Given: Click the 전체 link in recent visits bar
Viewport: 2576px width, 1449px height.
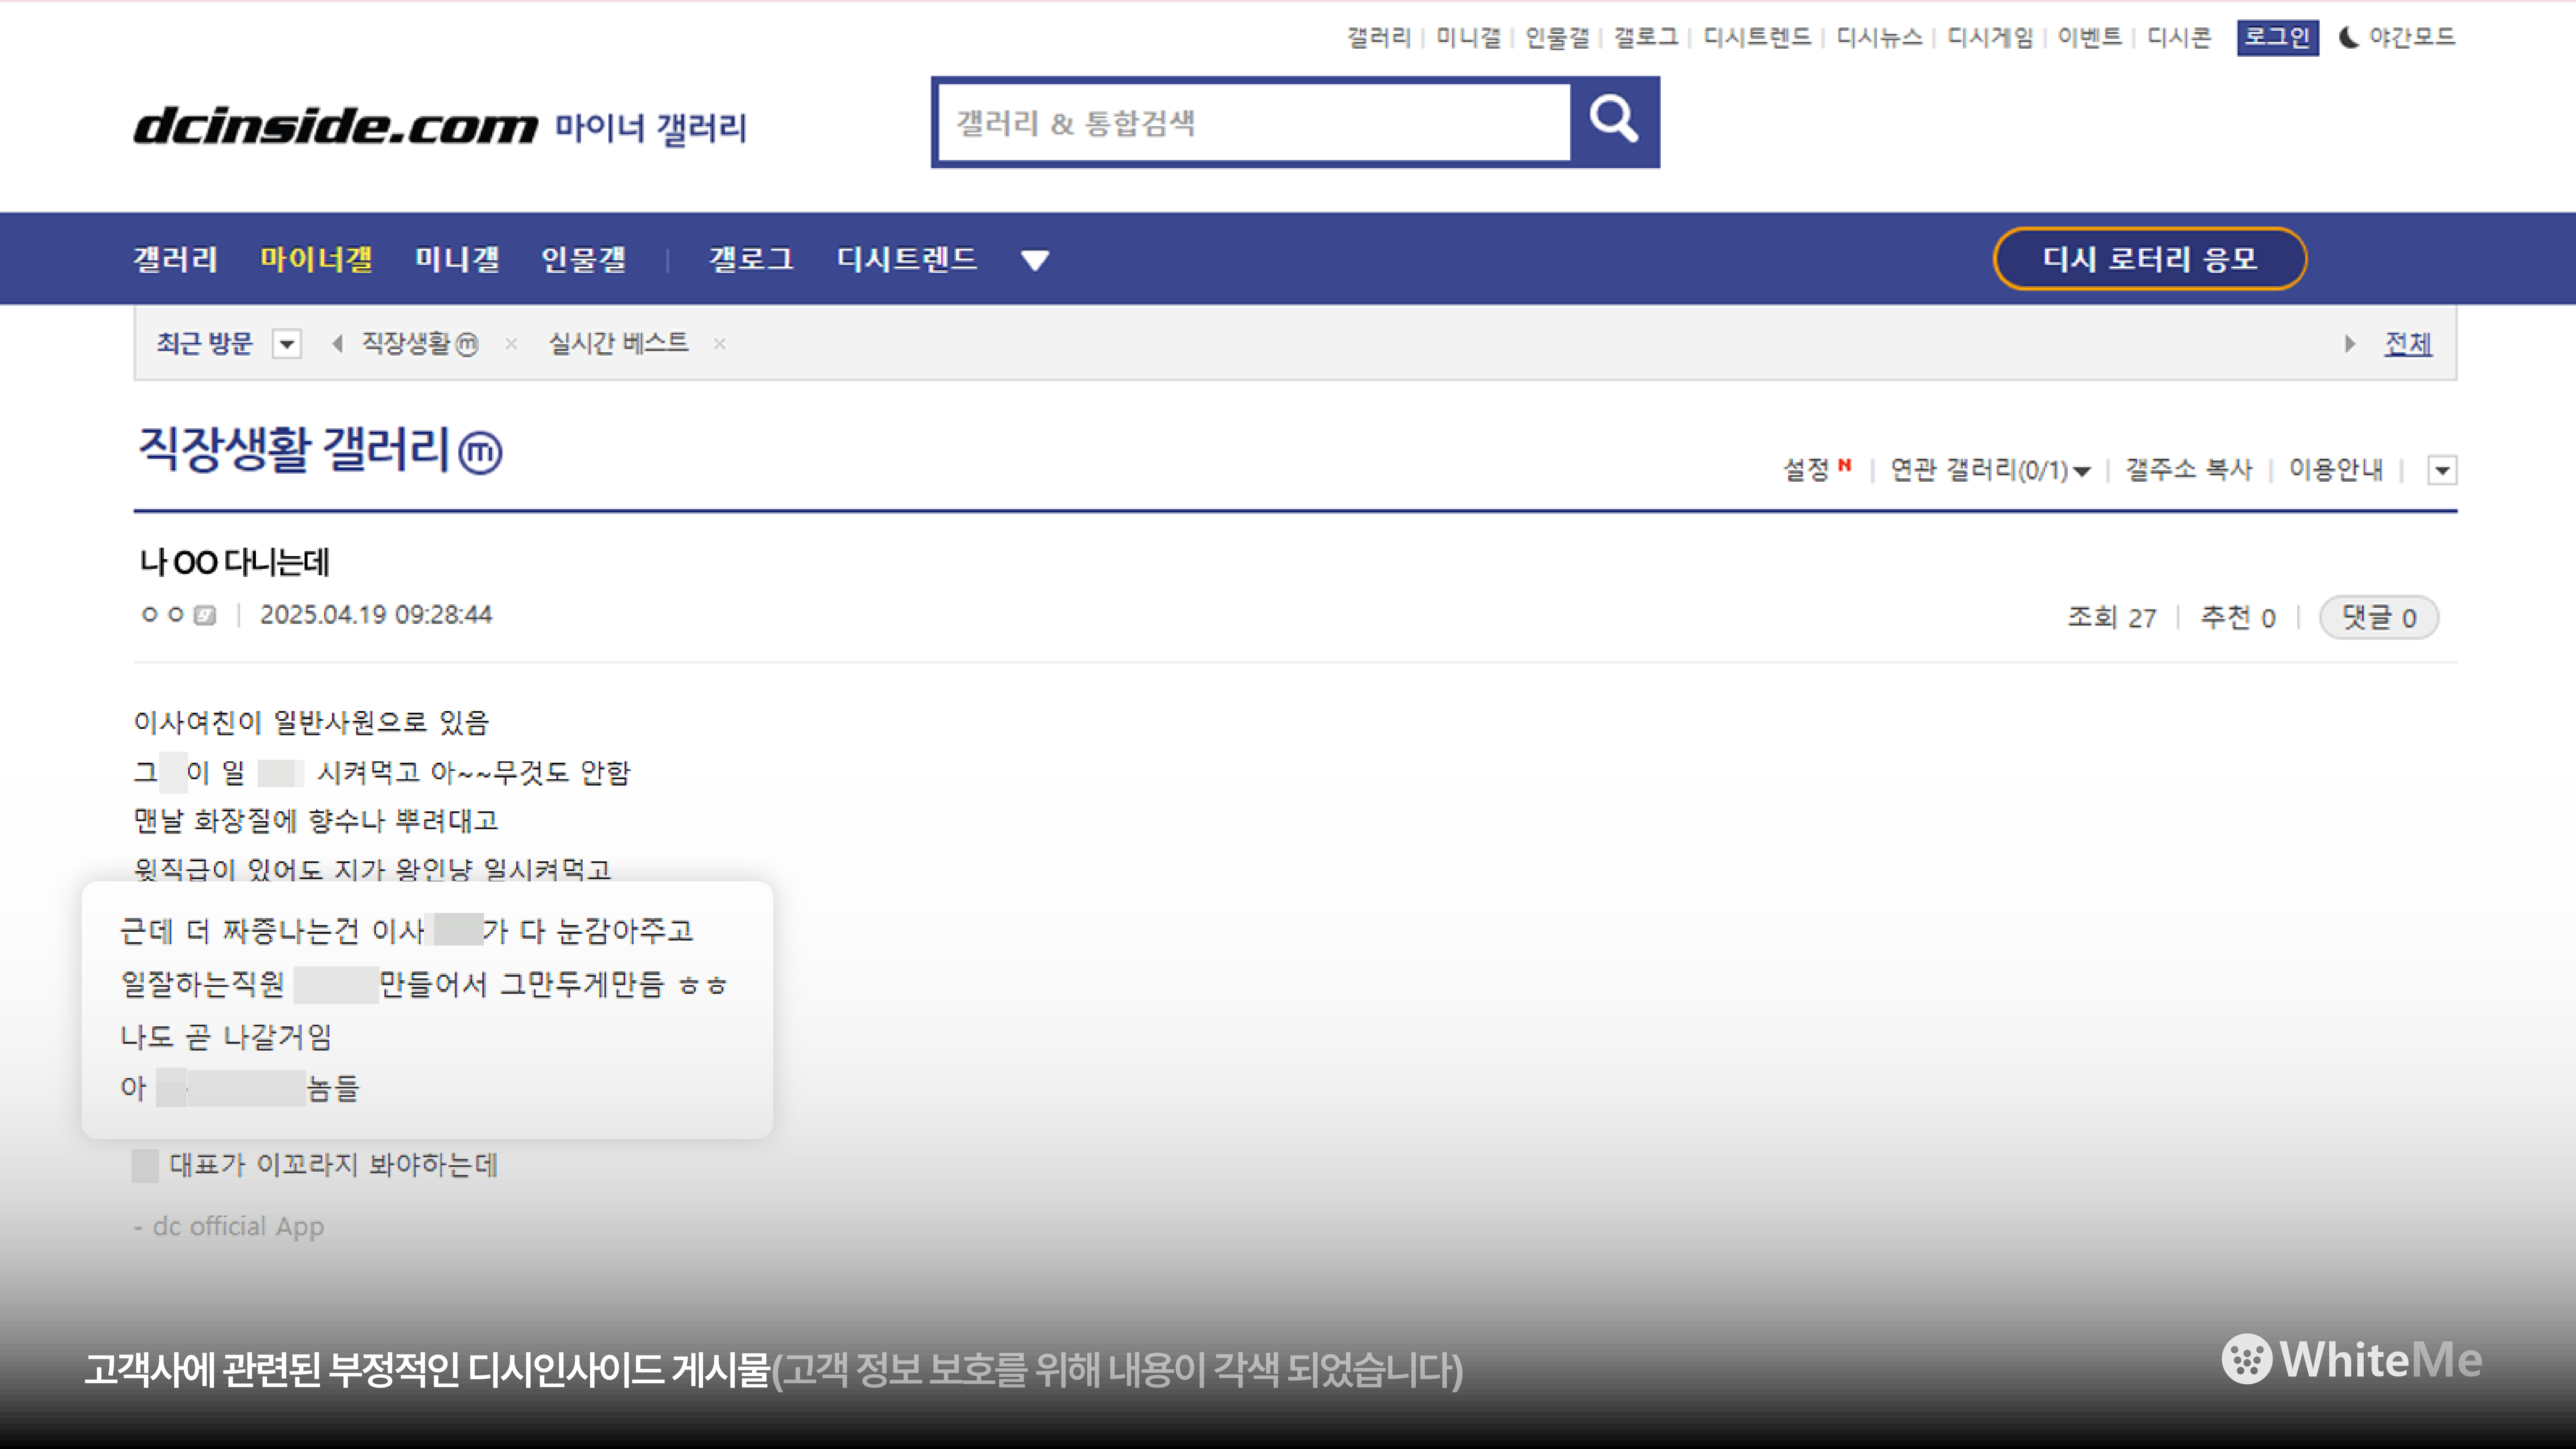Looking at the screenshot, I should (2408, 344).
